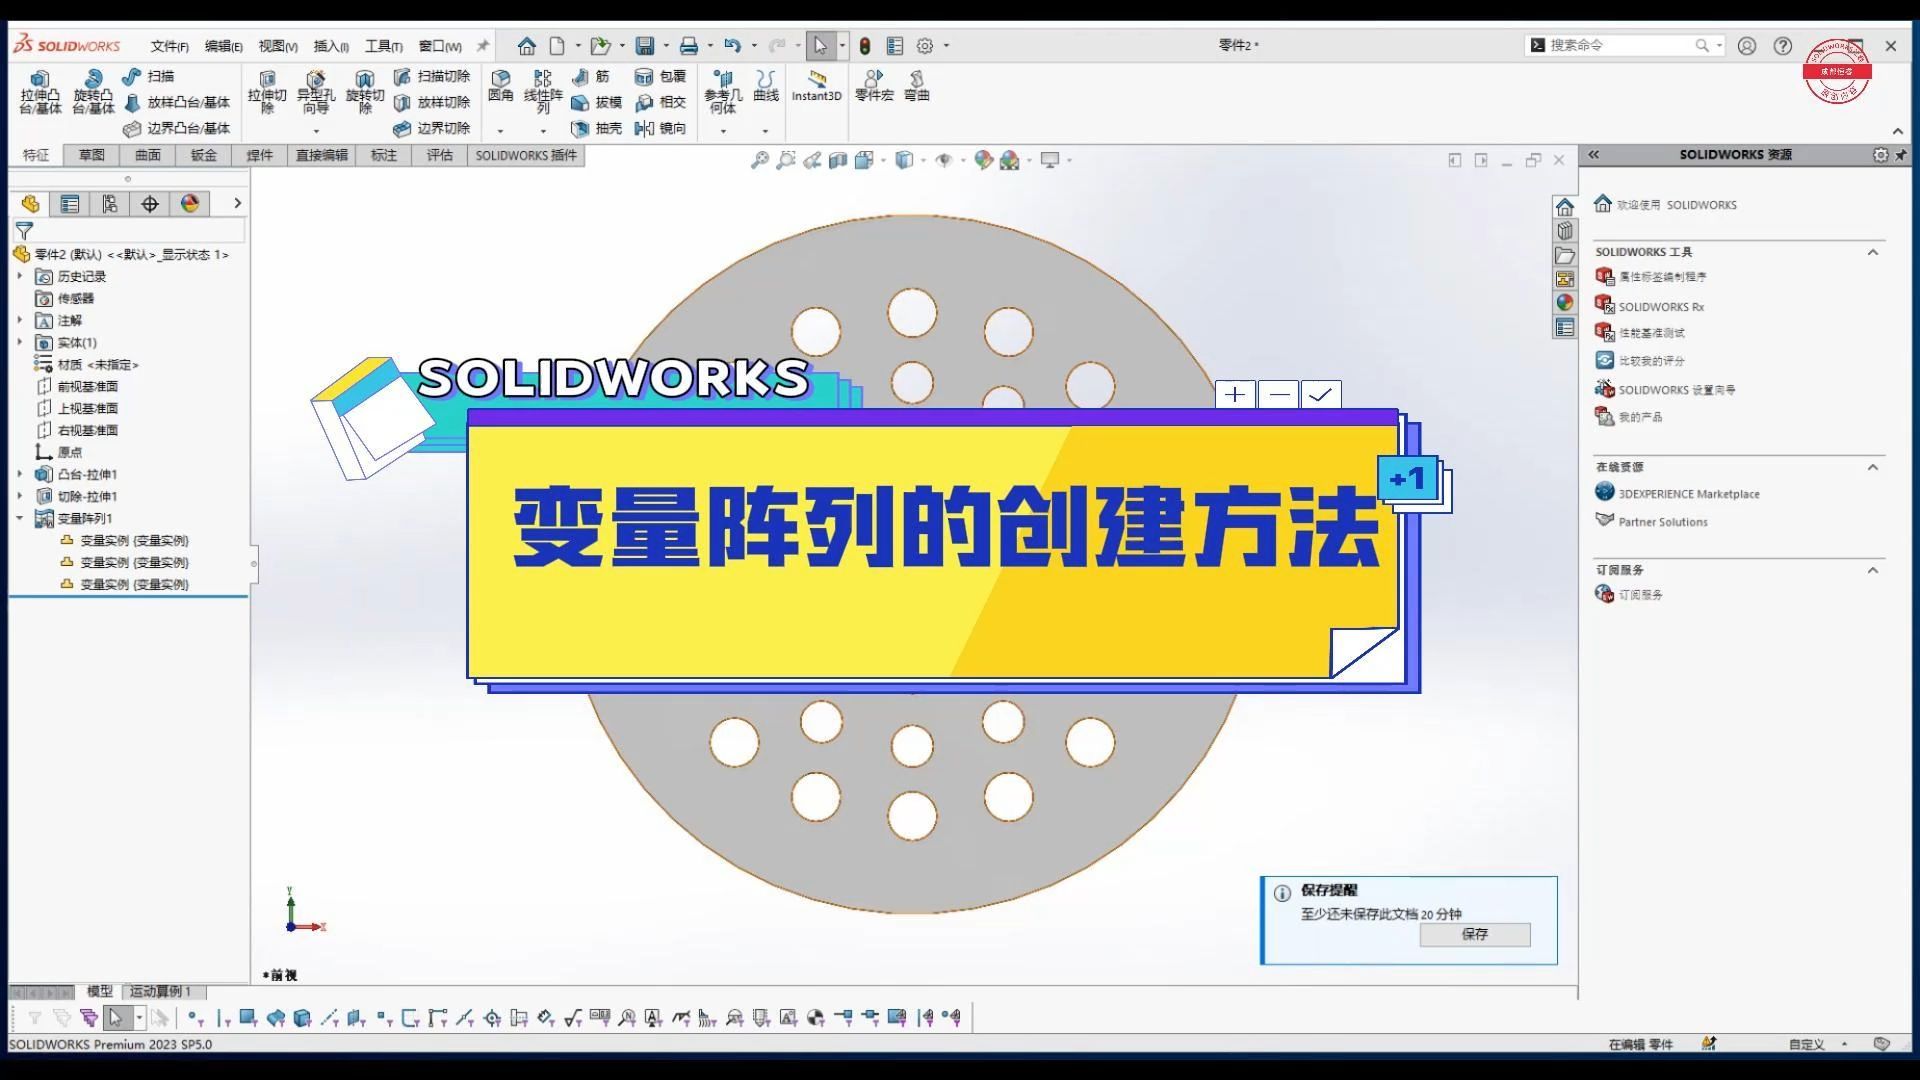Open the Hole Wizard (异型孔向导) tool

point(315,91)
